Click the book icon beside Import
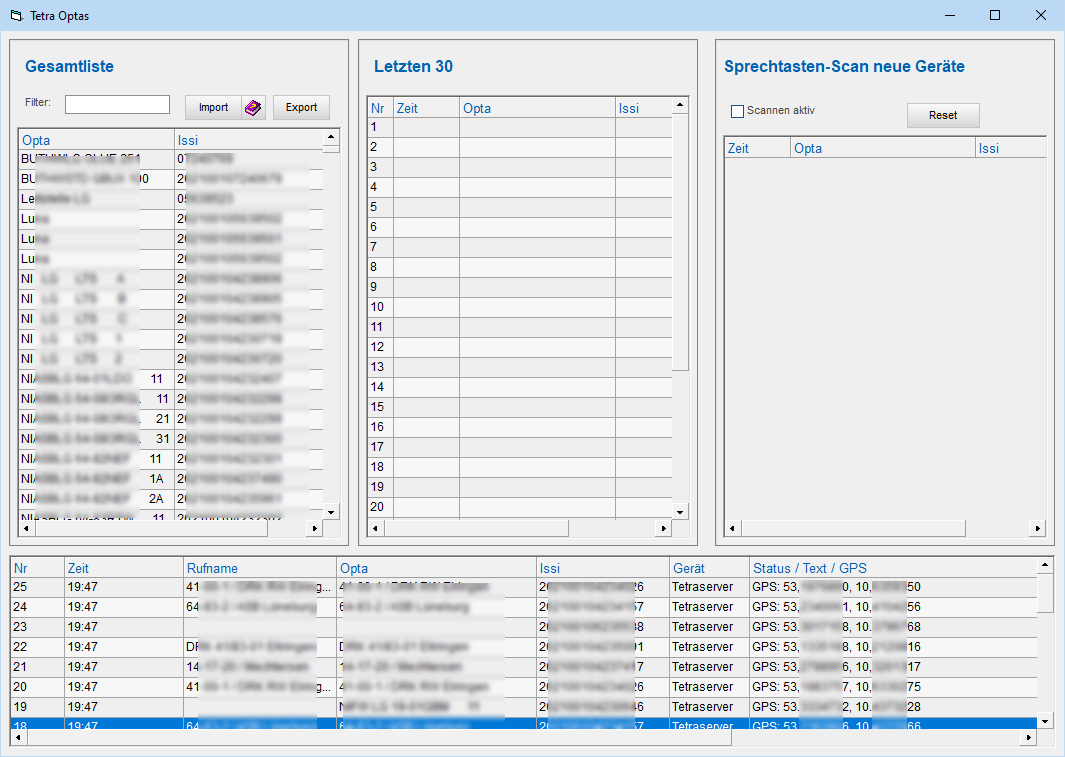 [x=253, y=108]
